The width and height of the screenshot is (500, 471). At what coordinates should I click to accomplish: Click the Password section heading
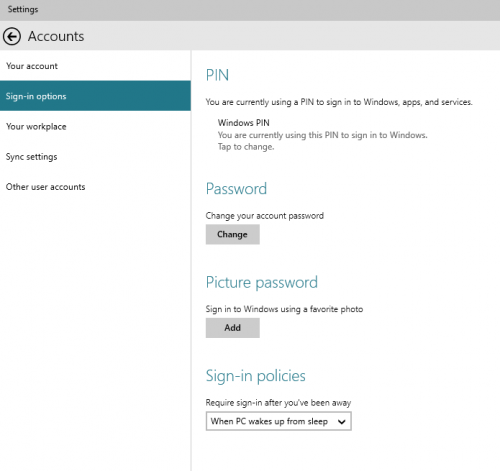pos(236,189)
